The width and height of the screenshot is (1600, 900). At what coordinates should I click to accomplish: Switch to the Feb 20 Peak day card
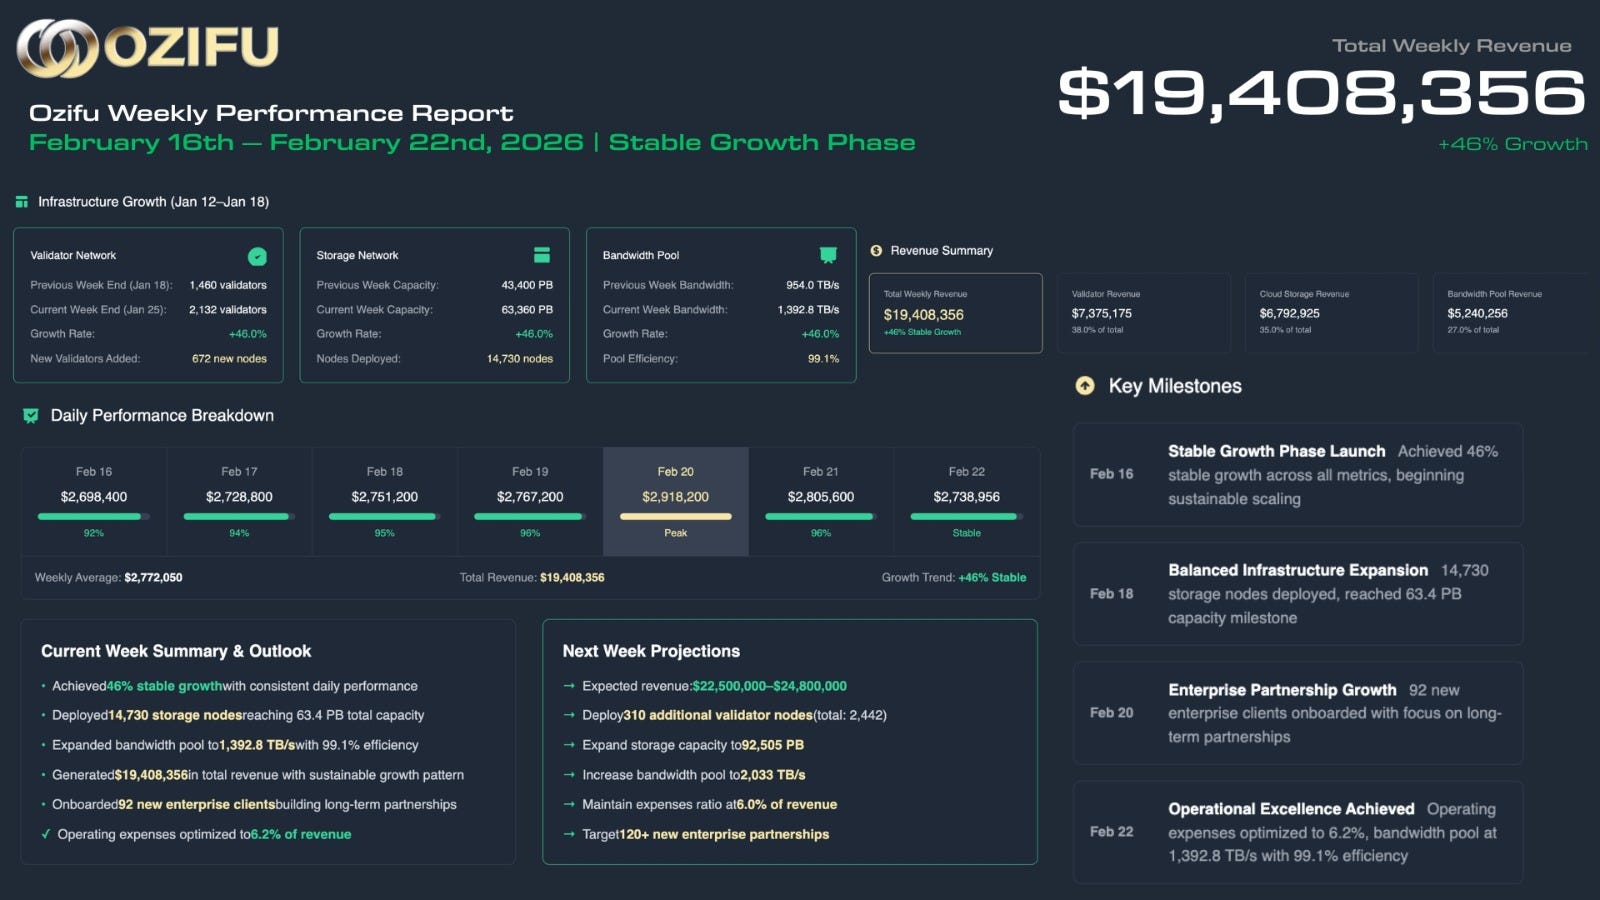(x=675, y=500)
